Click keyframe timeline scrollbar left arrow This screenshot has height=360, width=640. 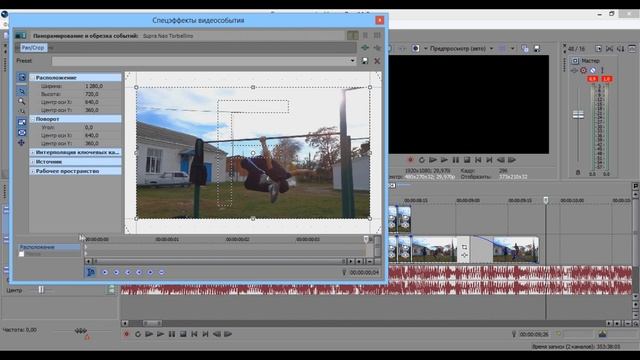88,261
